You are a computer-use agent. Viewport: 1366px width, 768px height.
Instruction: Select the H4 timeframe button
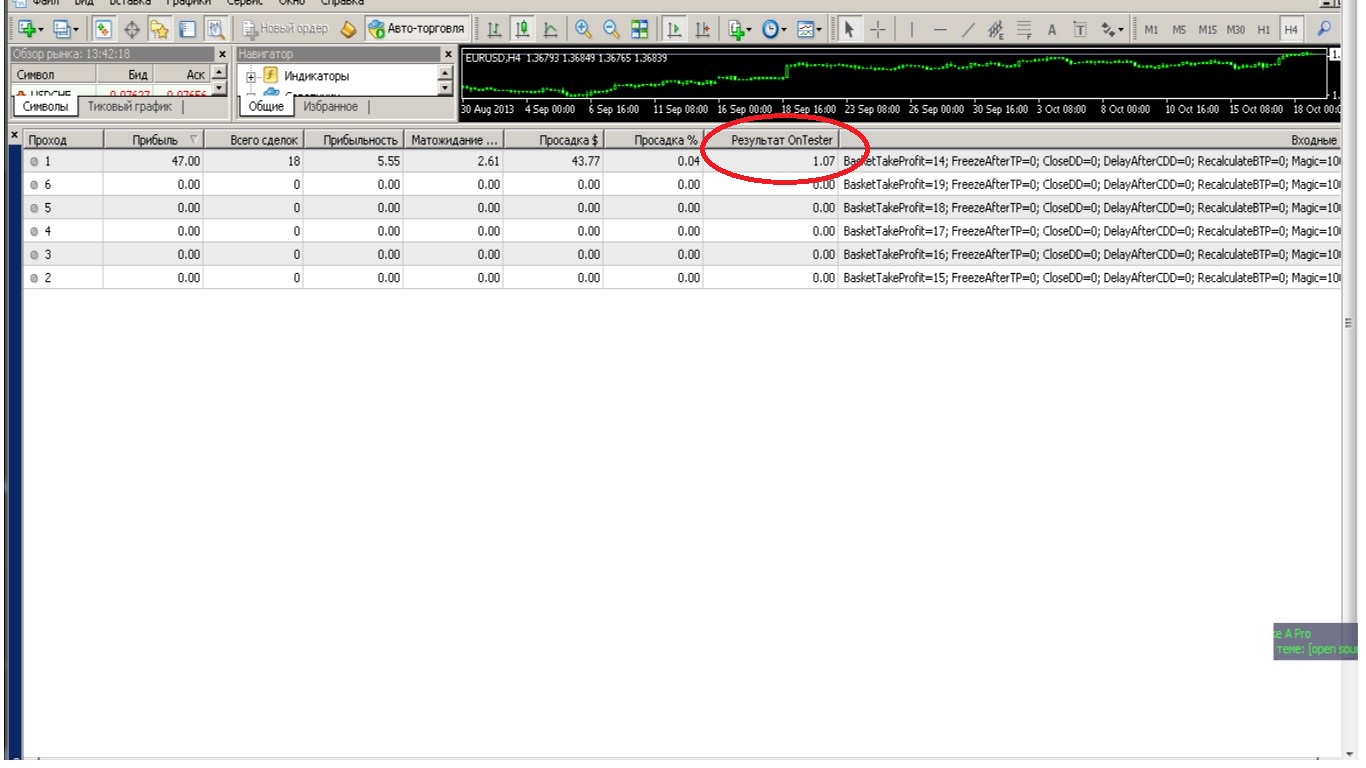1291,29
